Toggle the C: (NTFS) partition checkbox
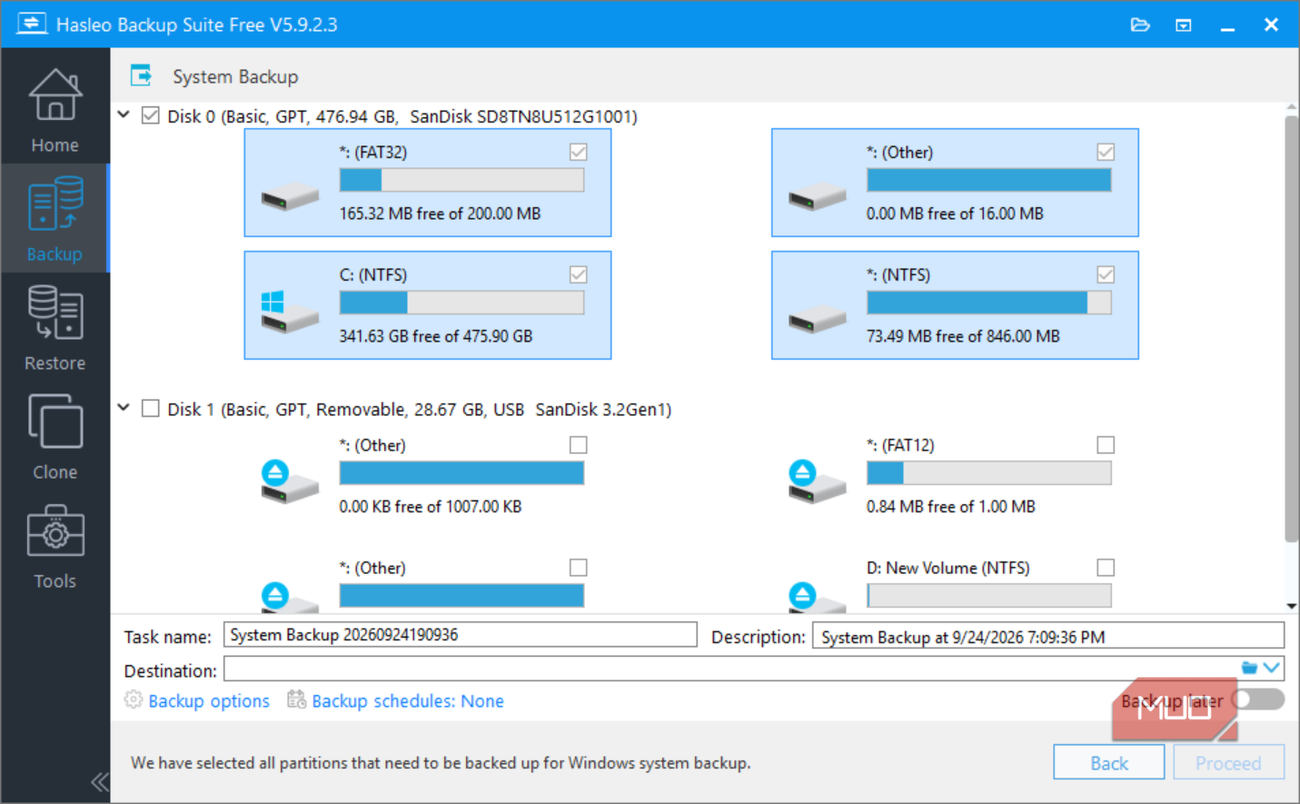The width and height of the screenshot is (1300, 804). pos(578,274)
